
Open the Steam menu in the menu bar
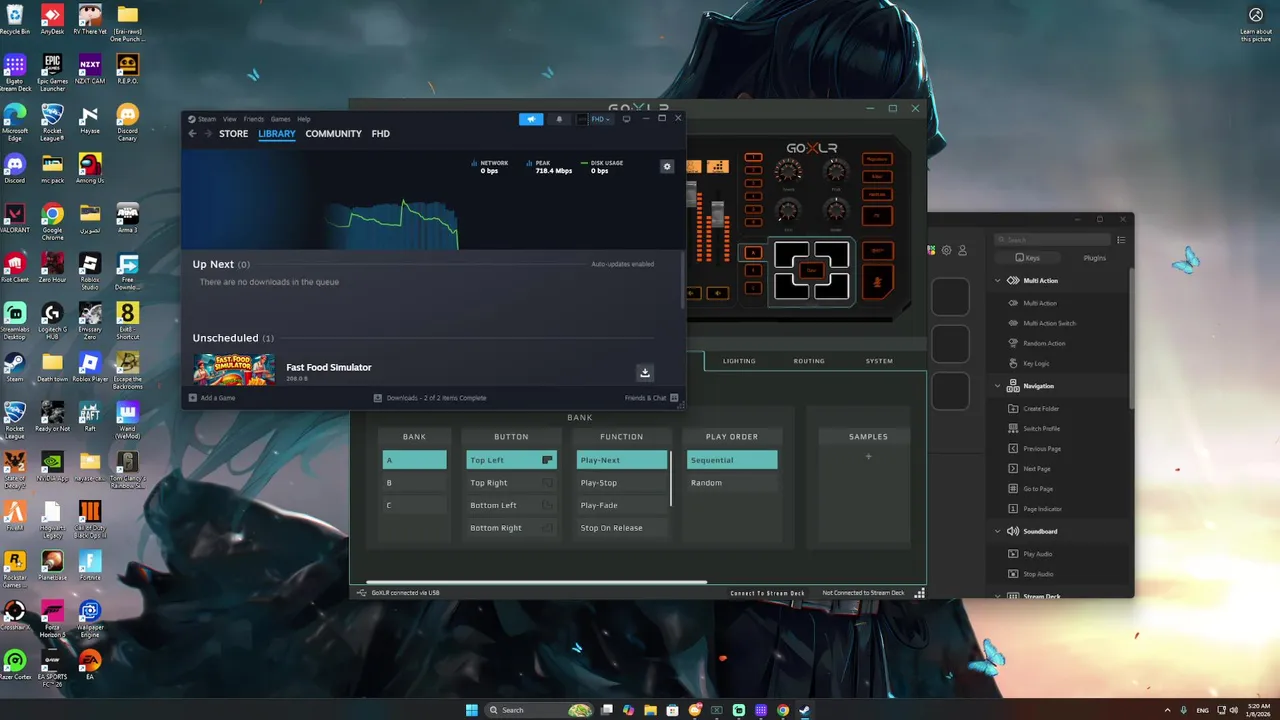pos(206,119)
